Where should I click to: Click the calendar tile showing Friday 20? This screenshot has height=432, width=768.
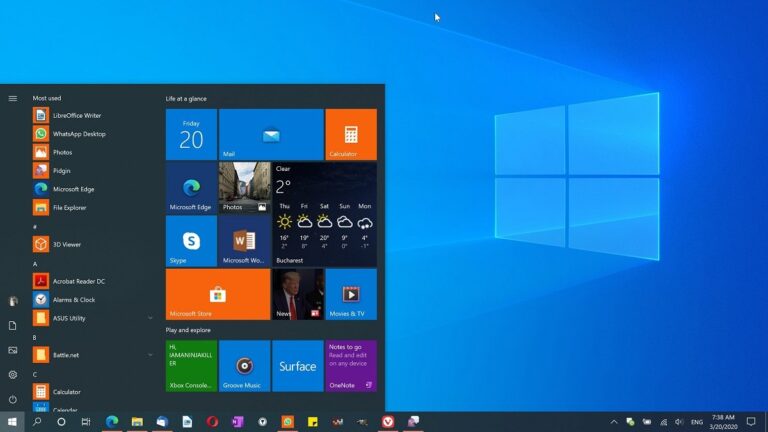(x=191, y=135)
